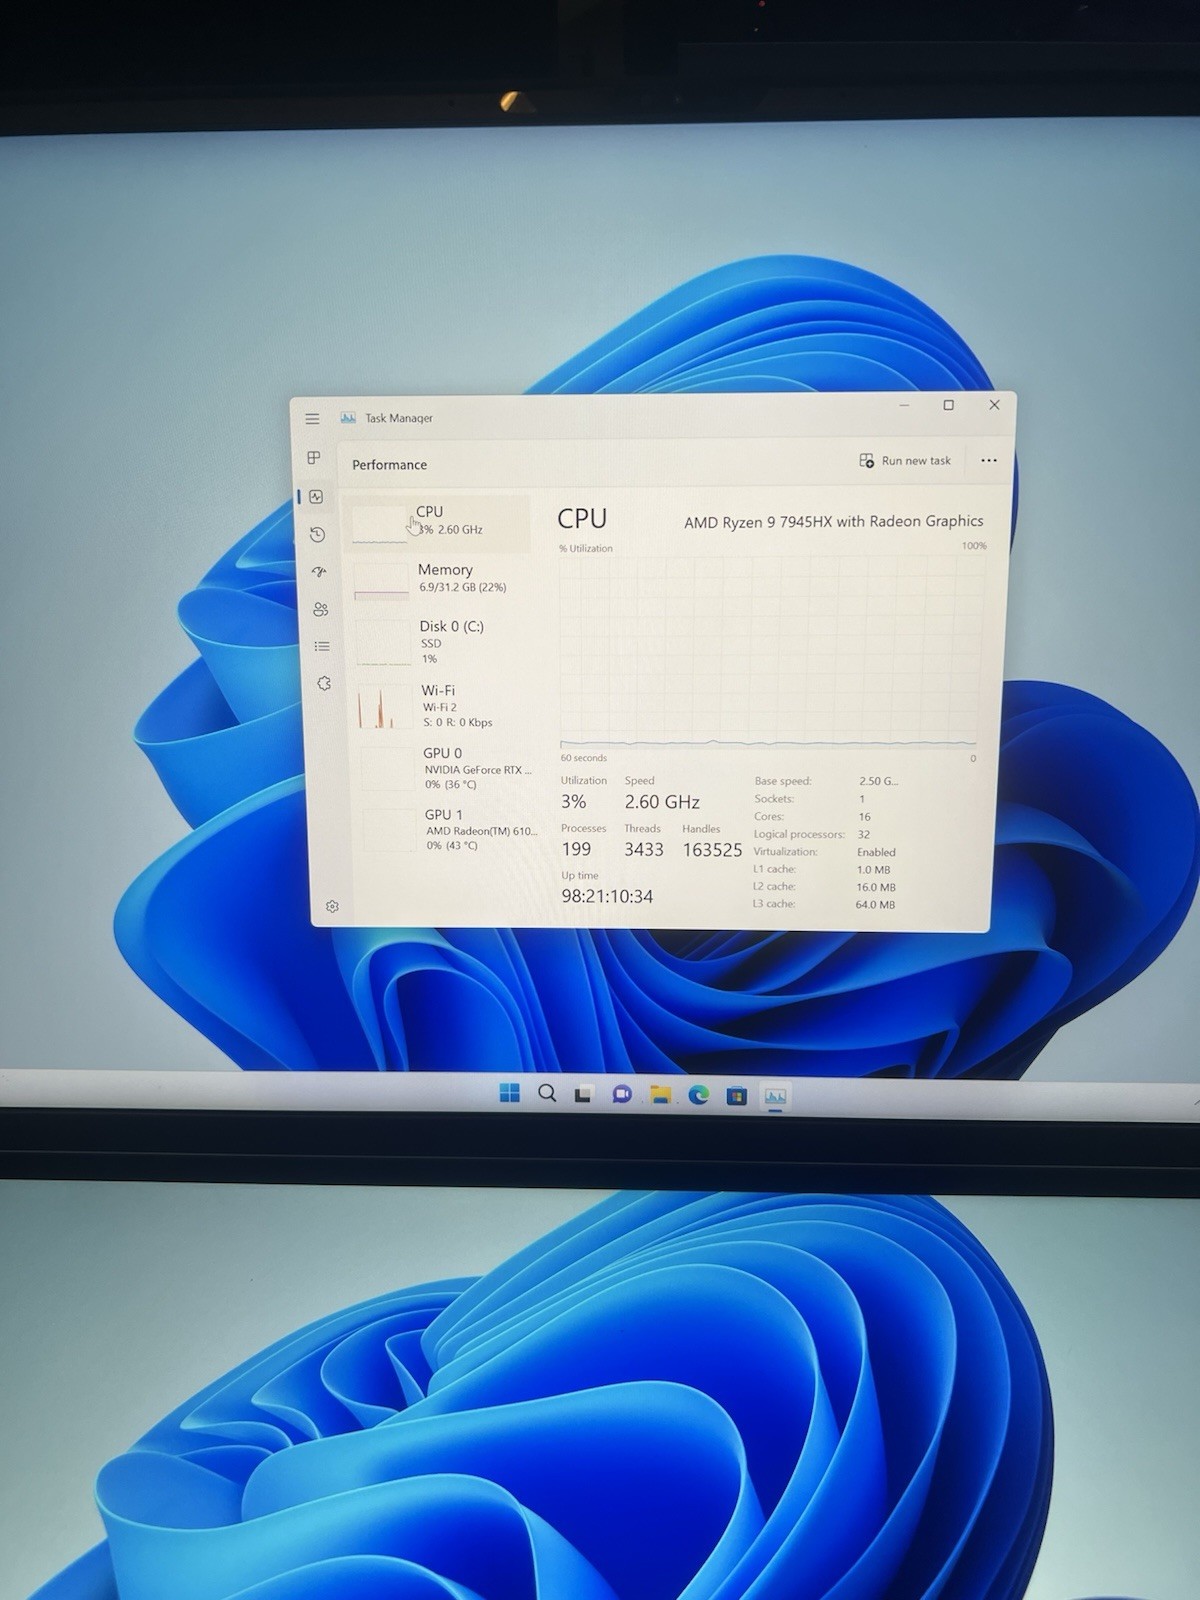The width and height of the screenshot is (1200, 1600).
Task: Click the Memory usage mini graph thumbnail
Action: (x=381, y=581)
